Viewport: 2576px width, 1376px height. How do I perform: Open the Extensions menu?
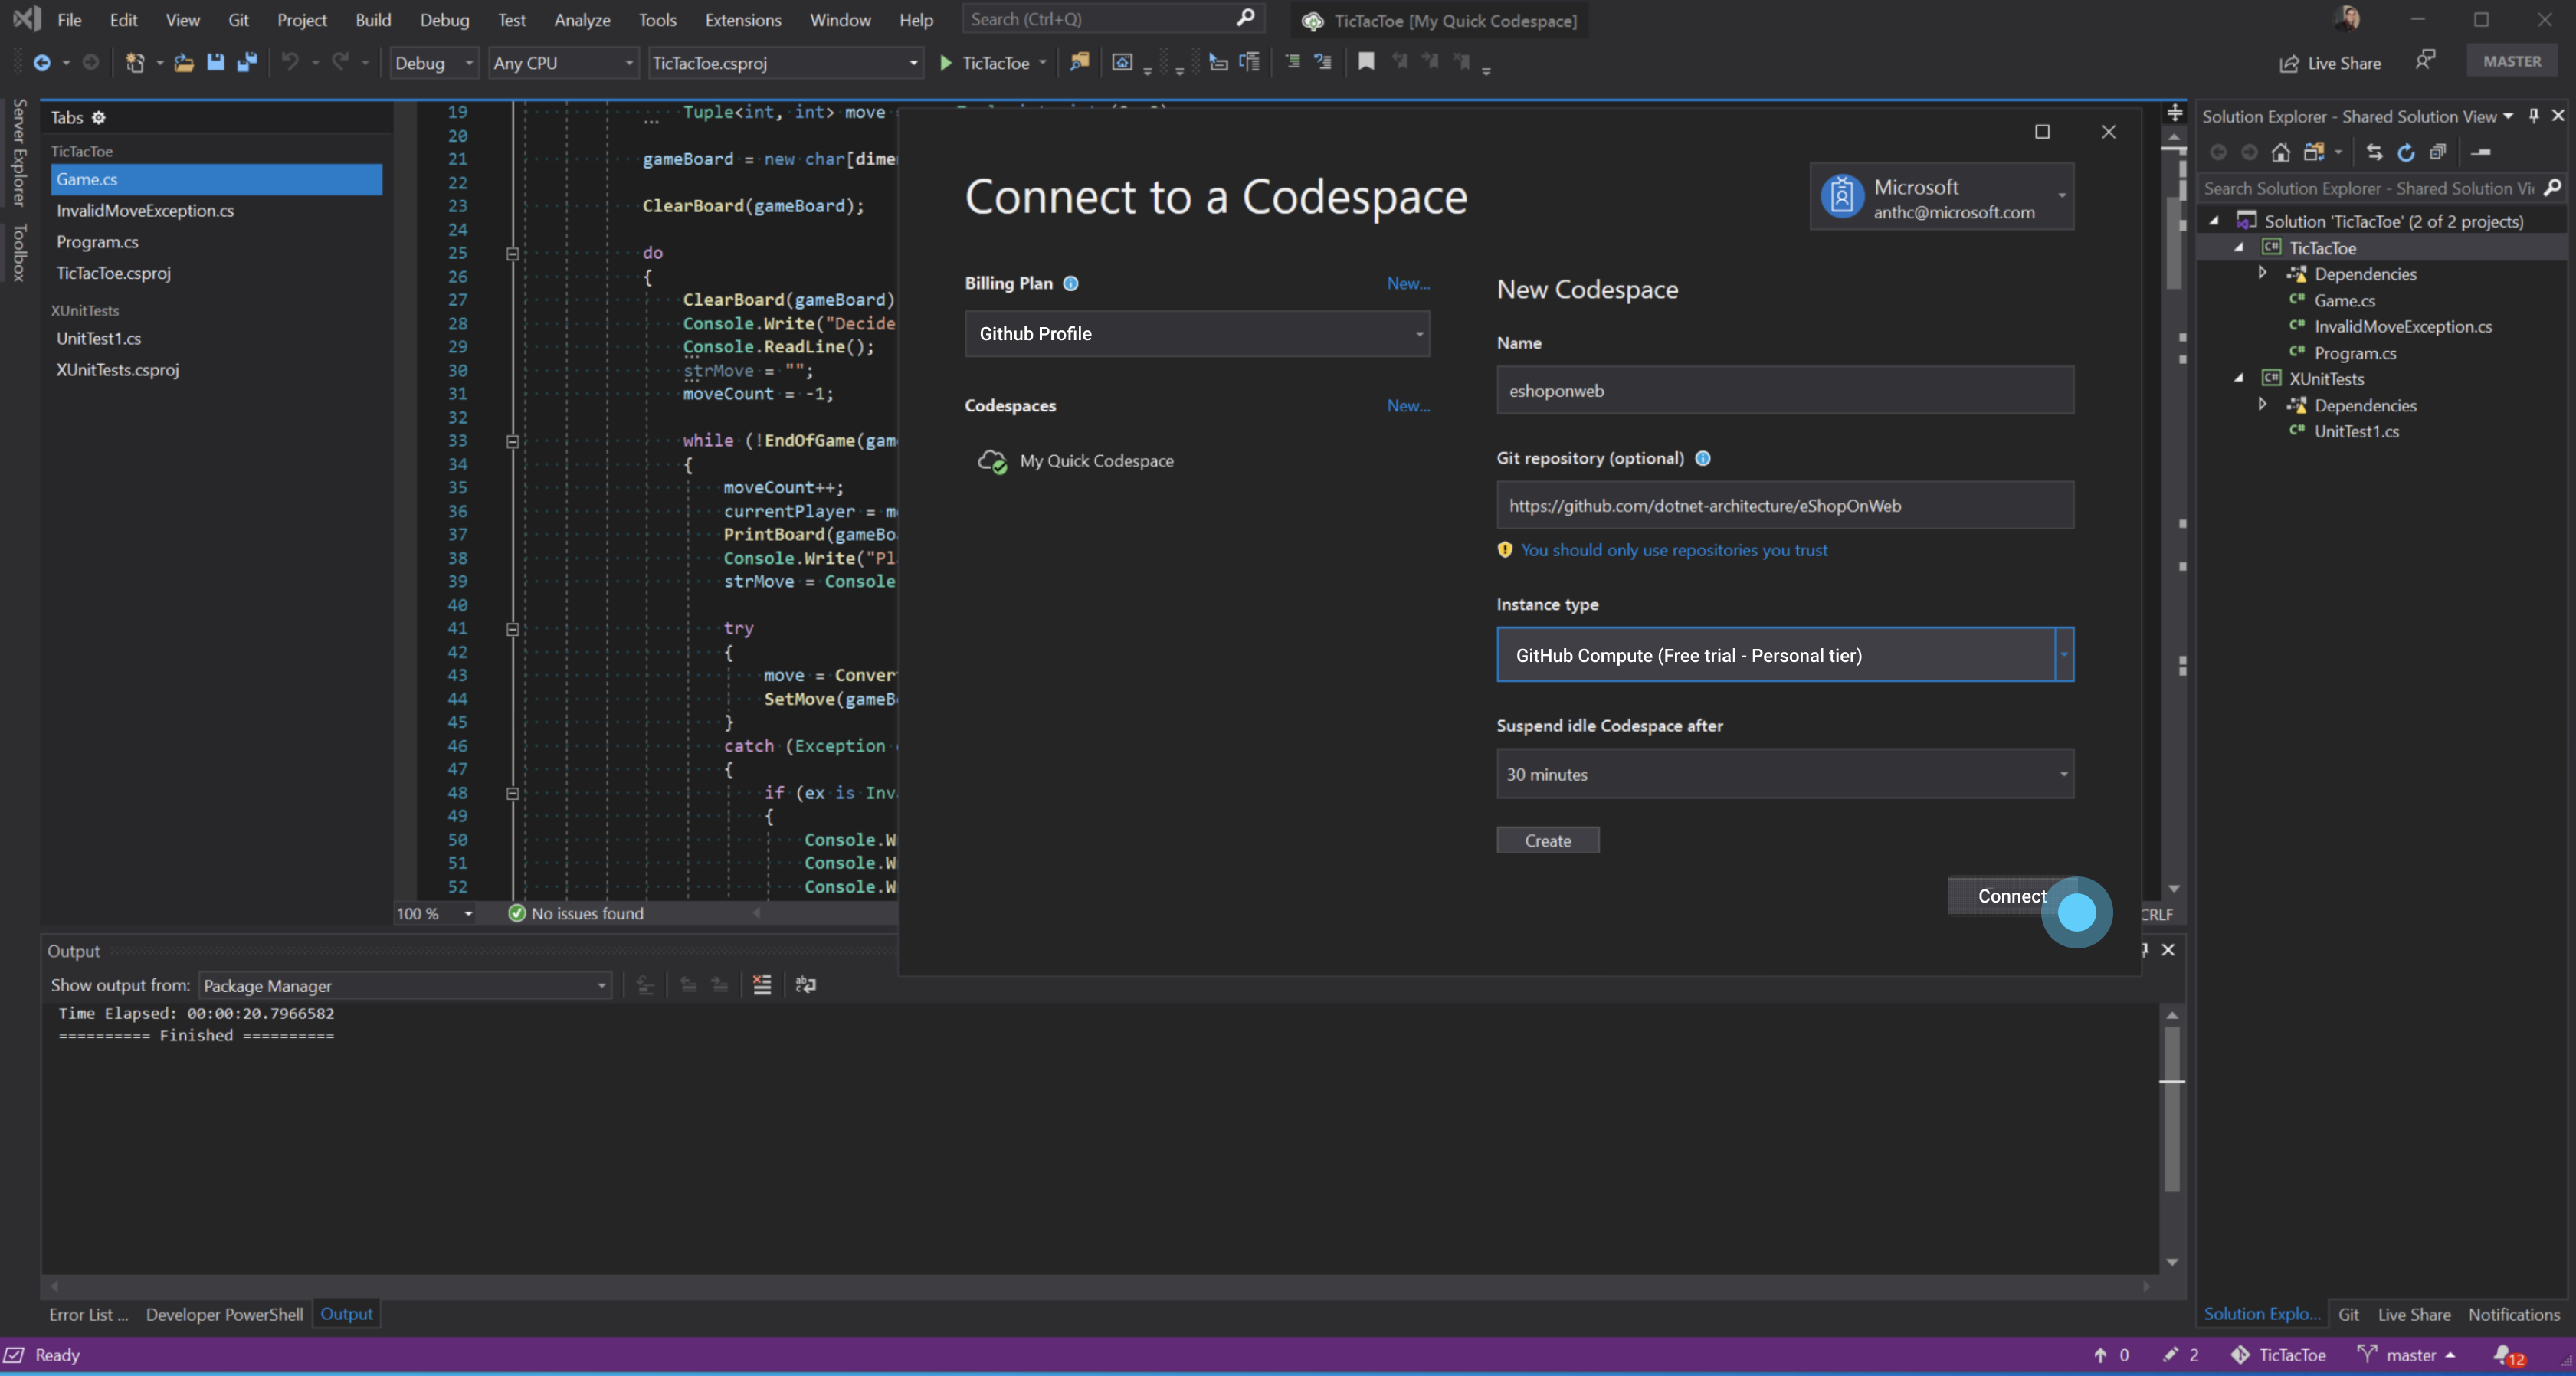[742, 19]
